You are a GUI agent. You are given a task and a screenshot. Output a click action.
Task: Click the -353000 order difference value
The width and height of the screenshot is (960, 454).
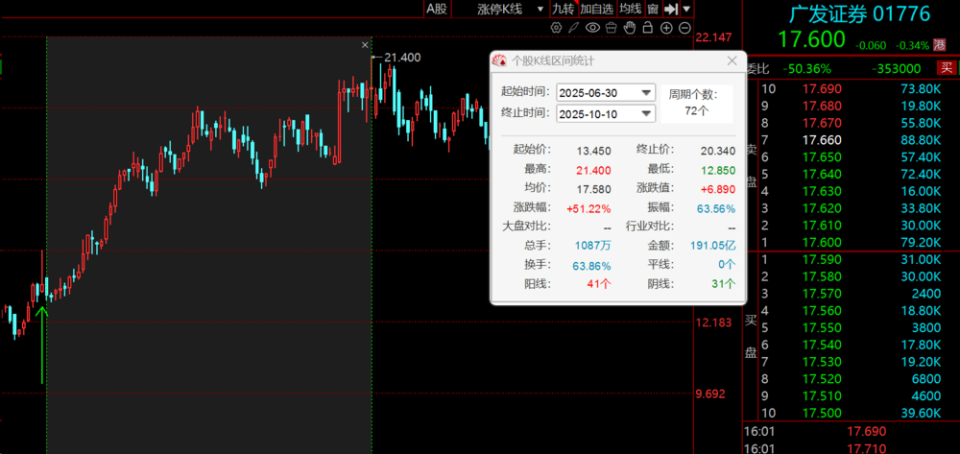896,69
